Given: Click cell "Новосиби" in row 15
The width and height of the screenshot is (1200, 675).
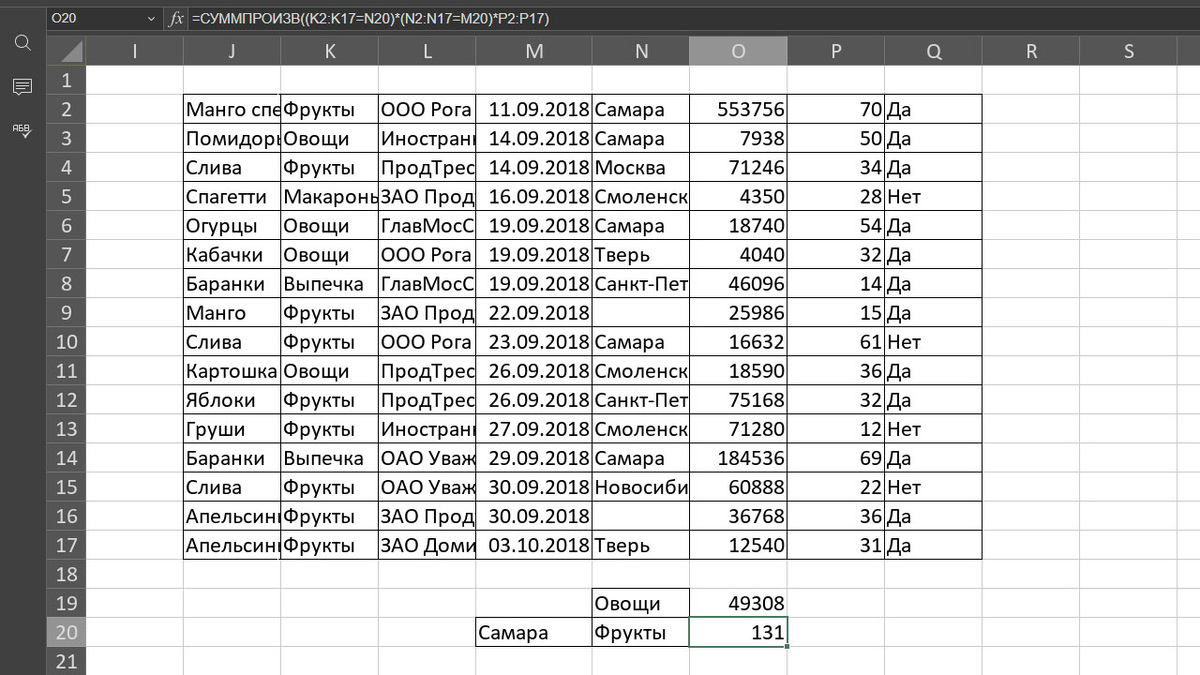Looking at the screenshot, I should tap(640, 487).
